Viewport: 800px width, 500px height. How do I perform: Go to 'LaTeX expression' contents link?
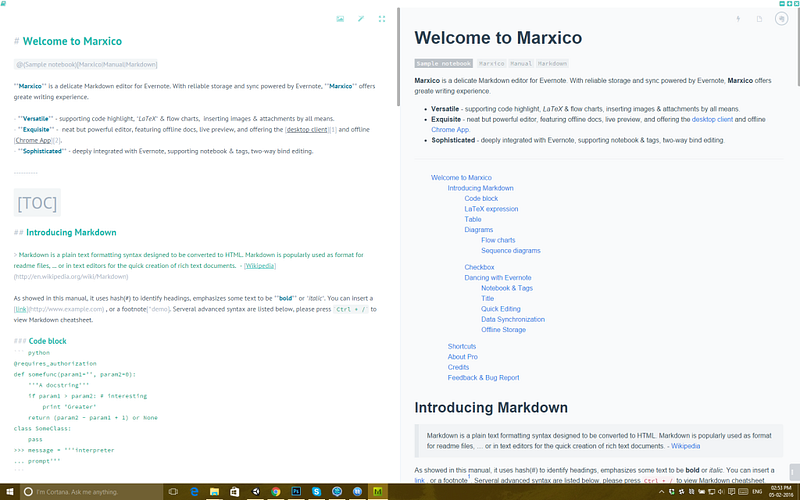pos(491,209)
